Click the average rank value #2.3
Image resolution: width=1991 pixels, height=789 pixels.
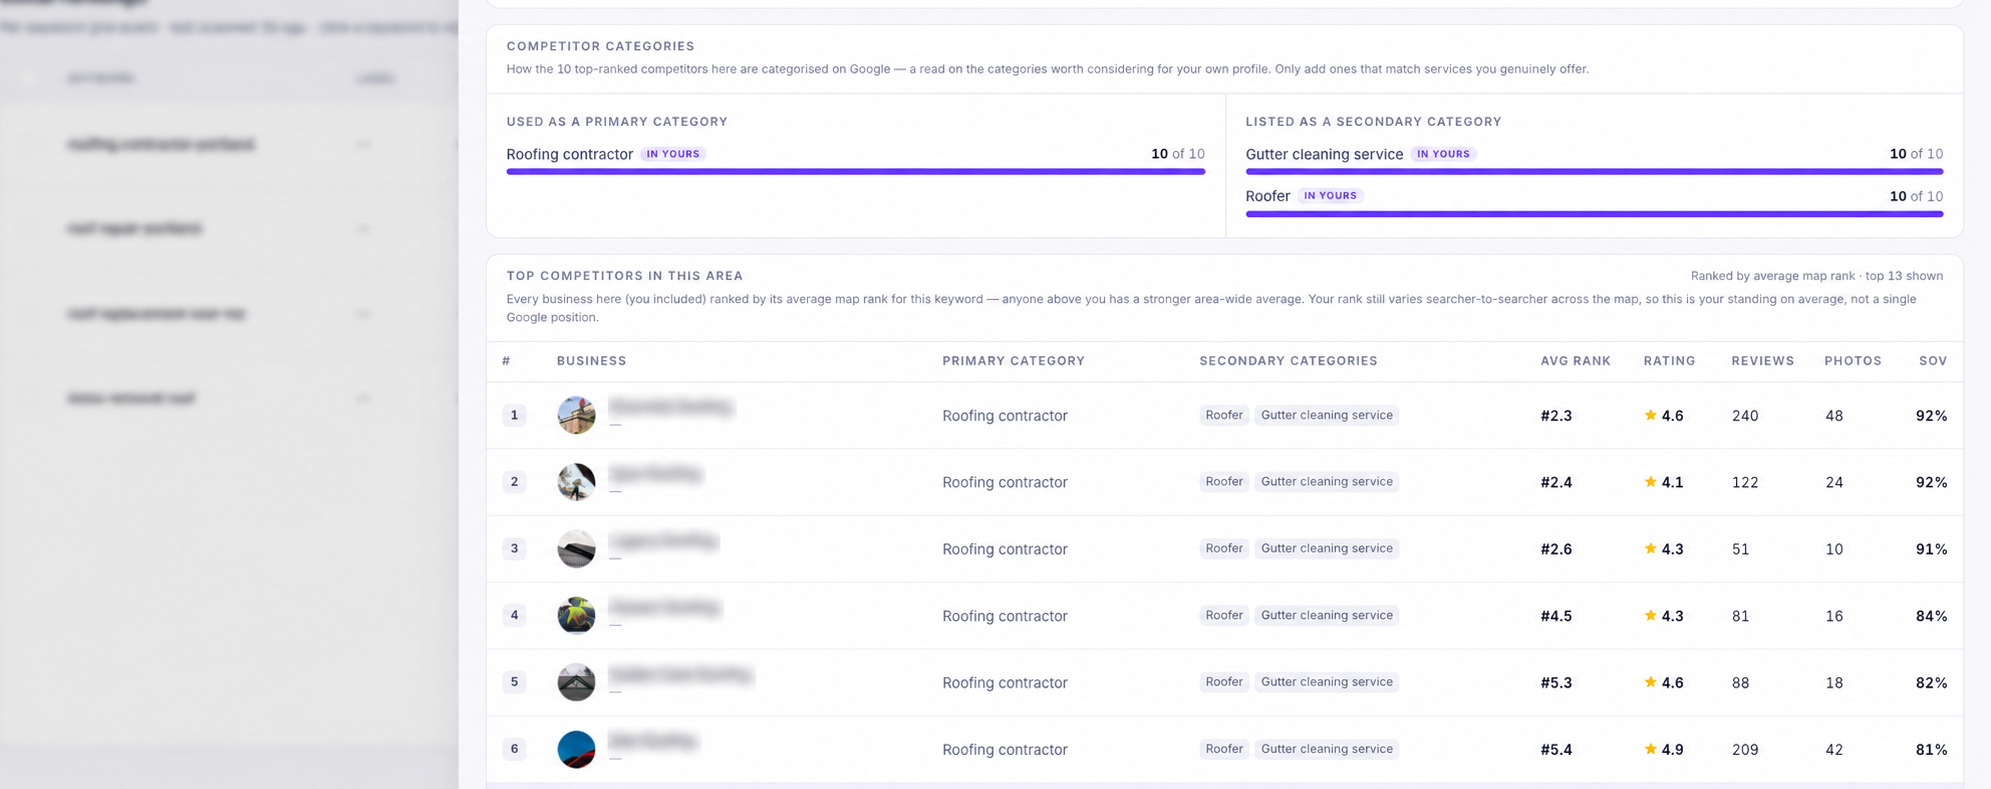[x=1556, y=416]
